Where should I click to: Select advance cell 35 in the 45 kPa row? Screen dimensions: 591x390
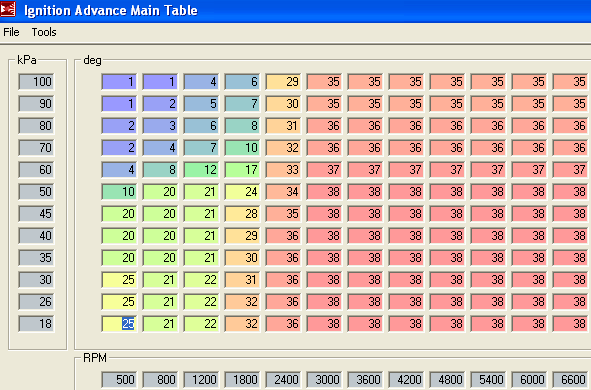tap(283, 214)
